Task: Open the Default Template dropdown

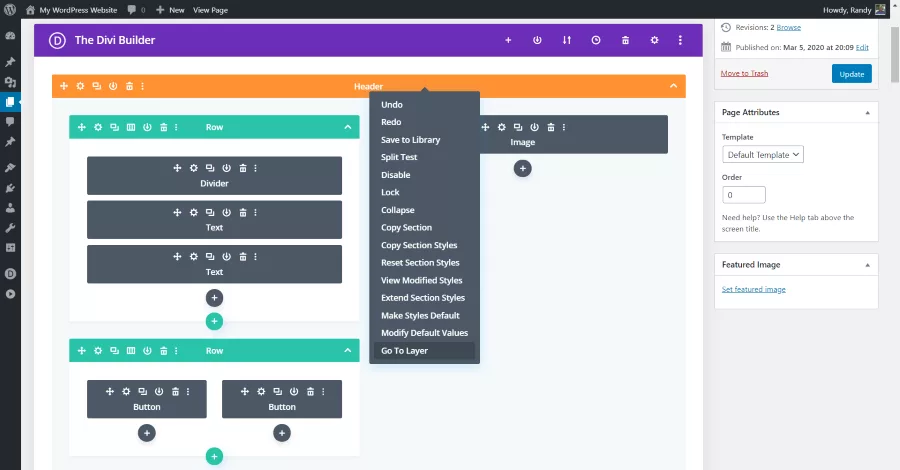Action: [763, 155]
